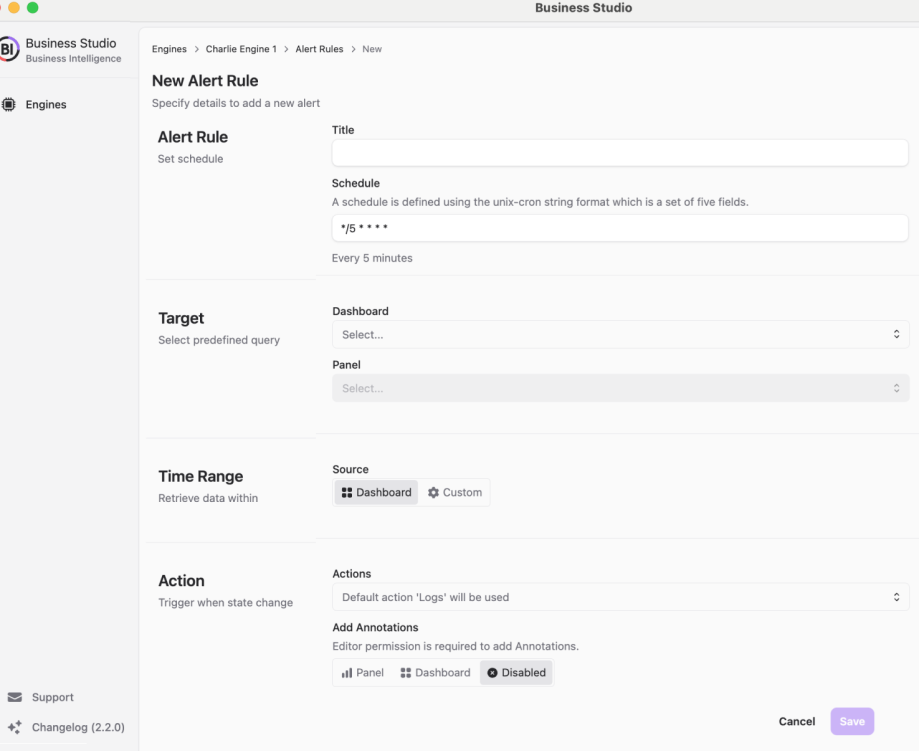
Task: Open Engines in the sidebar
Action: point(46,104)
